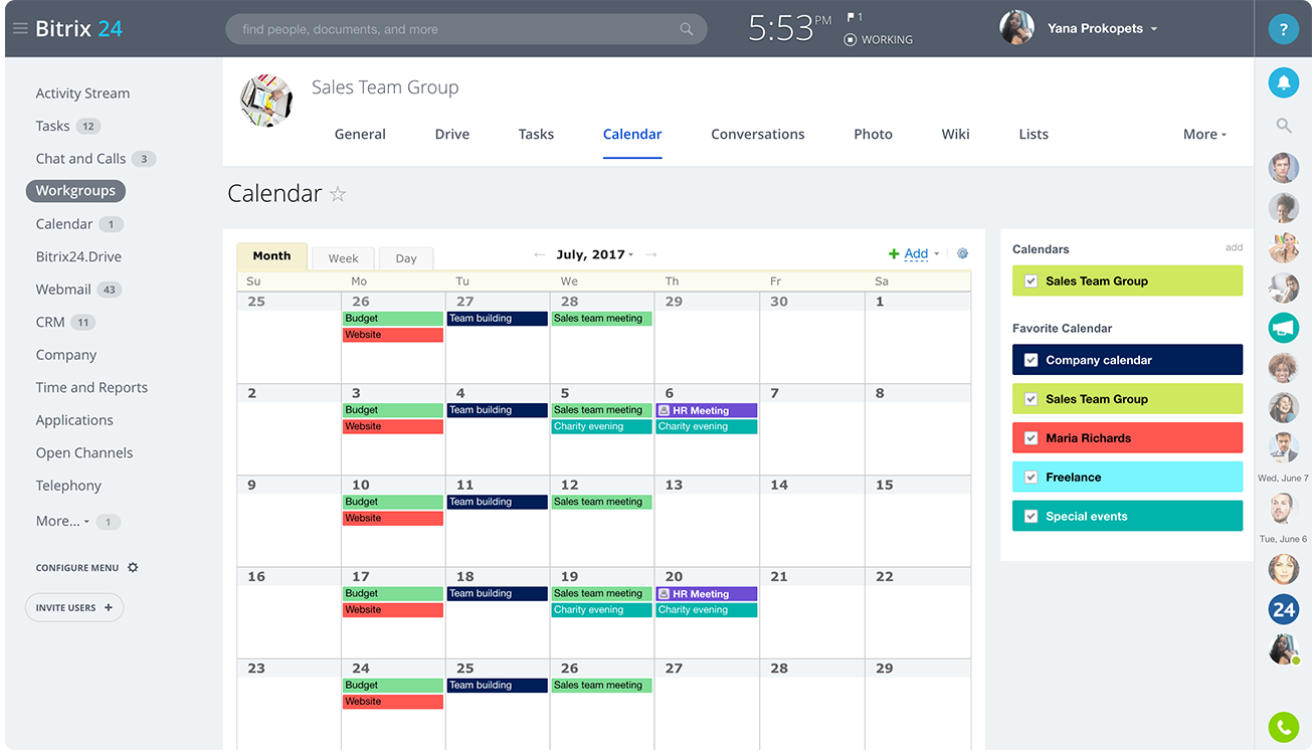Click the top search field for people and documents
The width and height of the screenshot is (1313, 756).
point(466,28)
